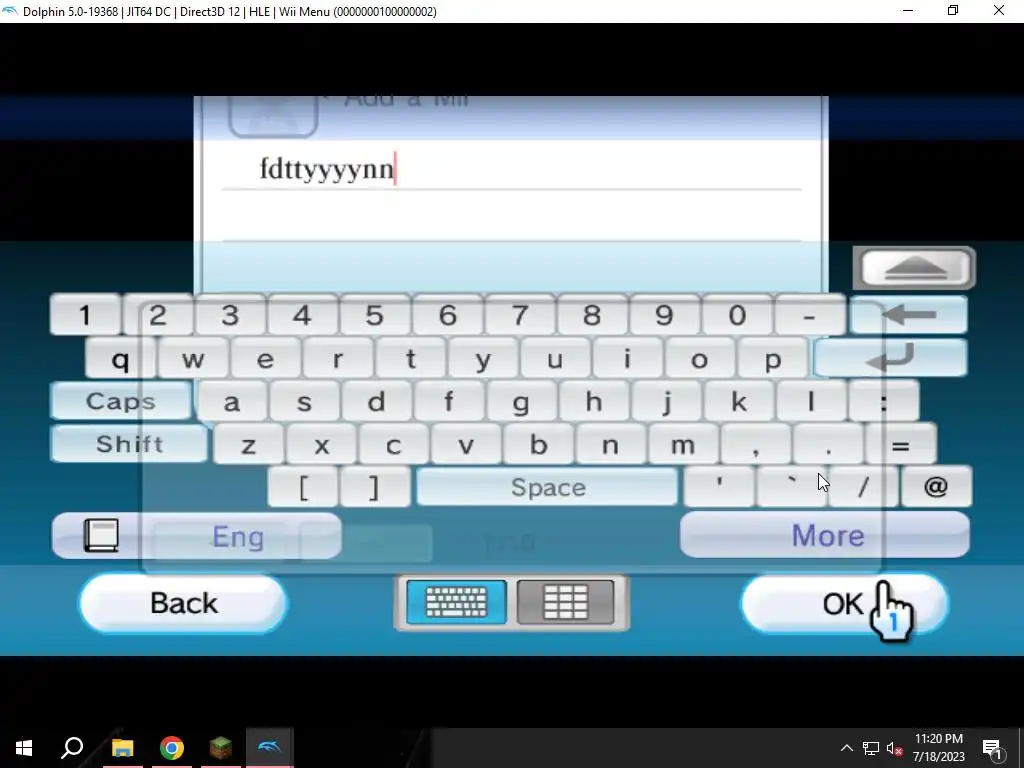This screenshot has height=768, width=1024.
Task: Tap the h letter key
Action: (x=594, y=402)
